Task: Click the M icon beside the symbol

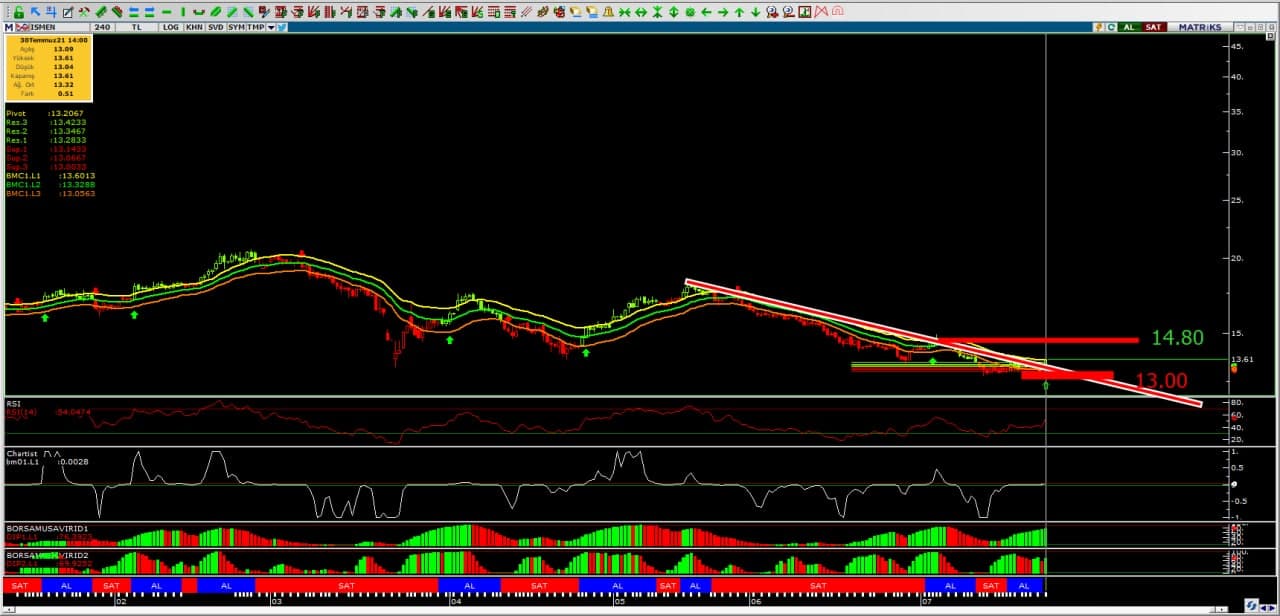Action: tap(8, 27)
